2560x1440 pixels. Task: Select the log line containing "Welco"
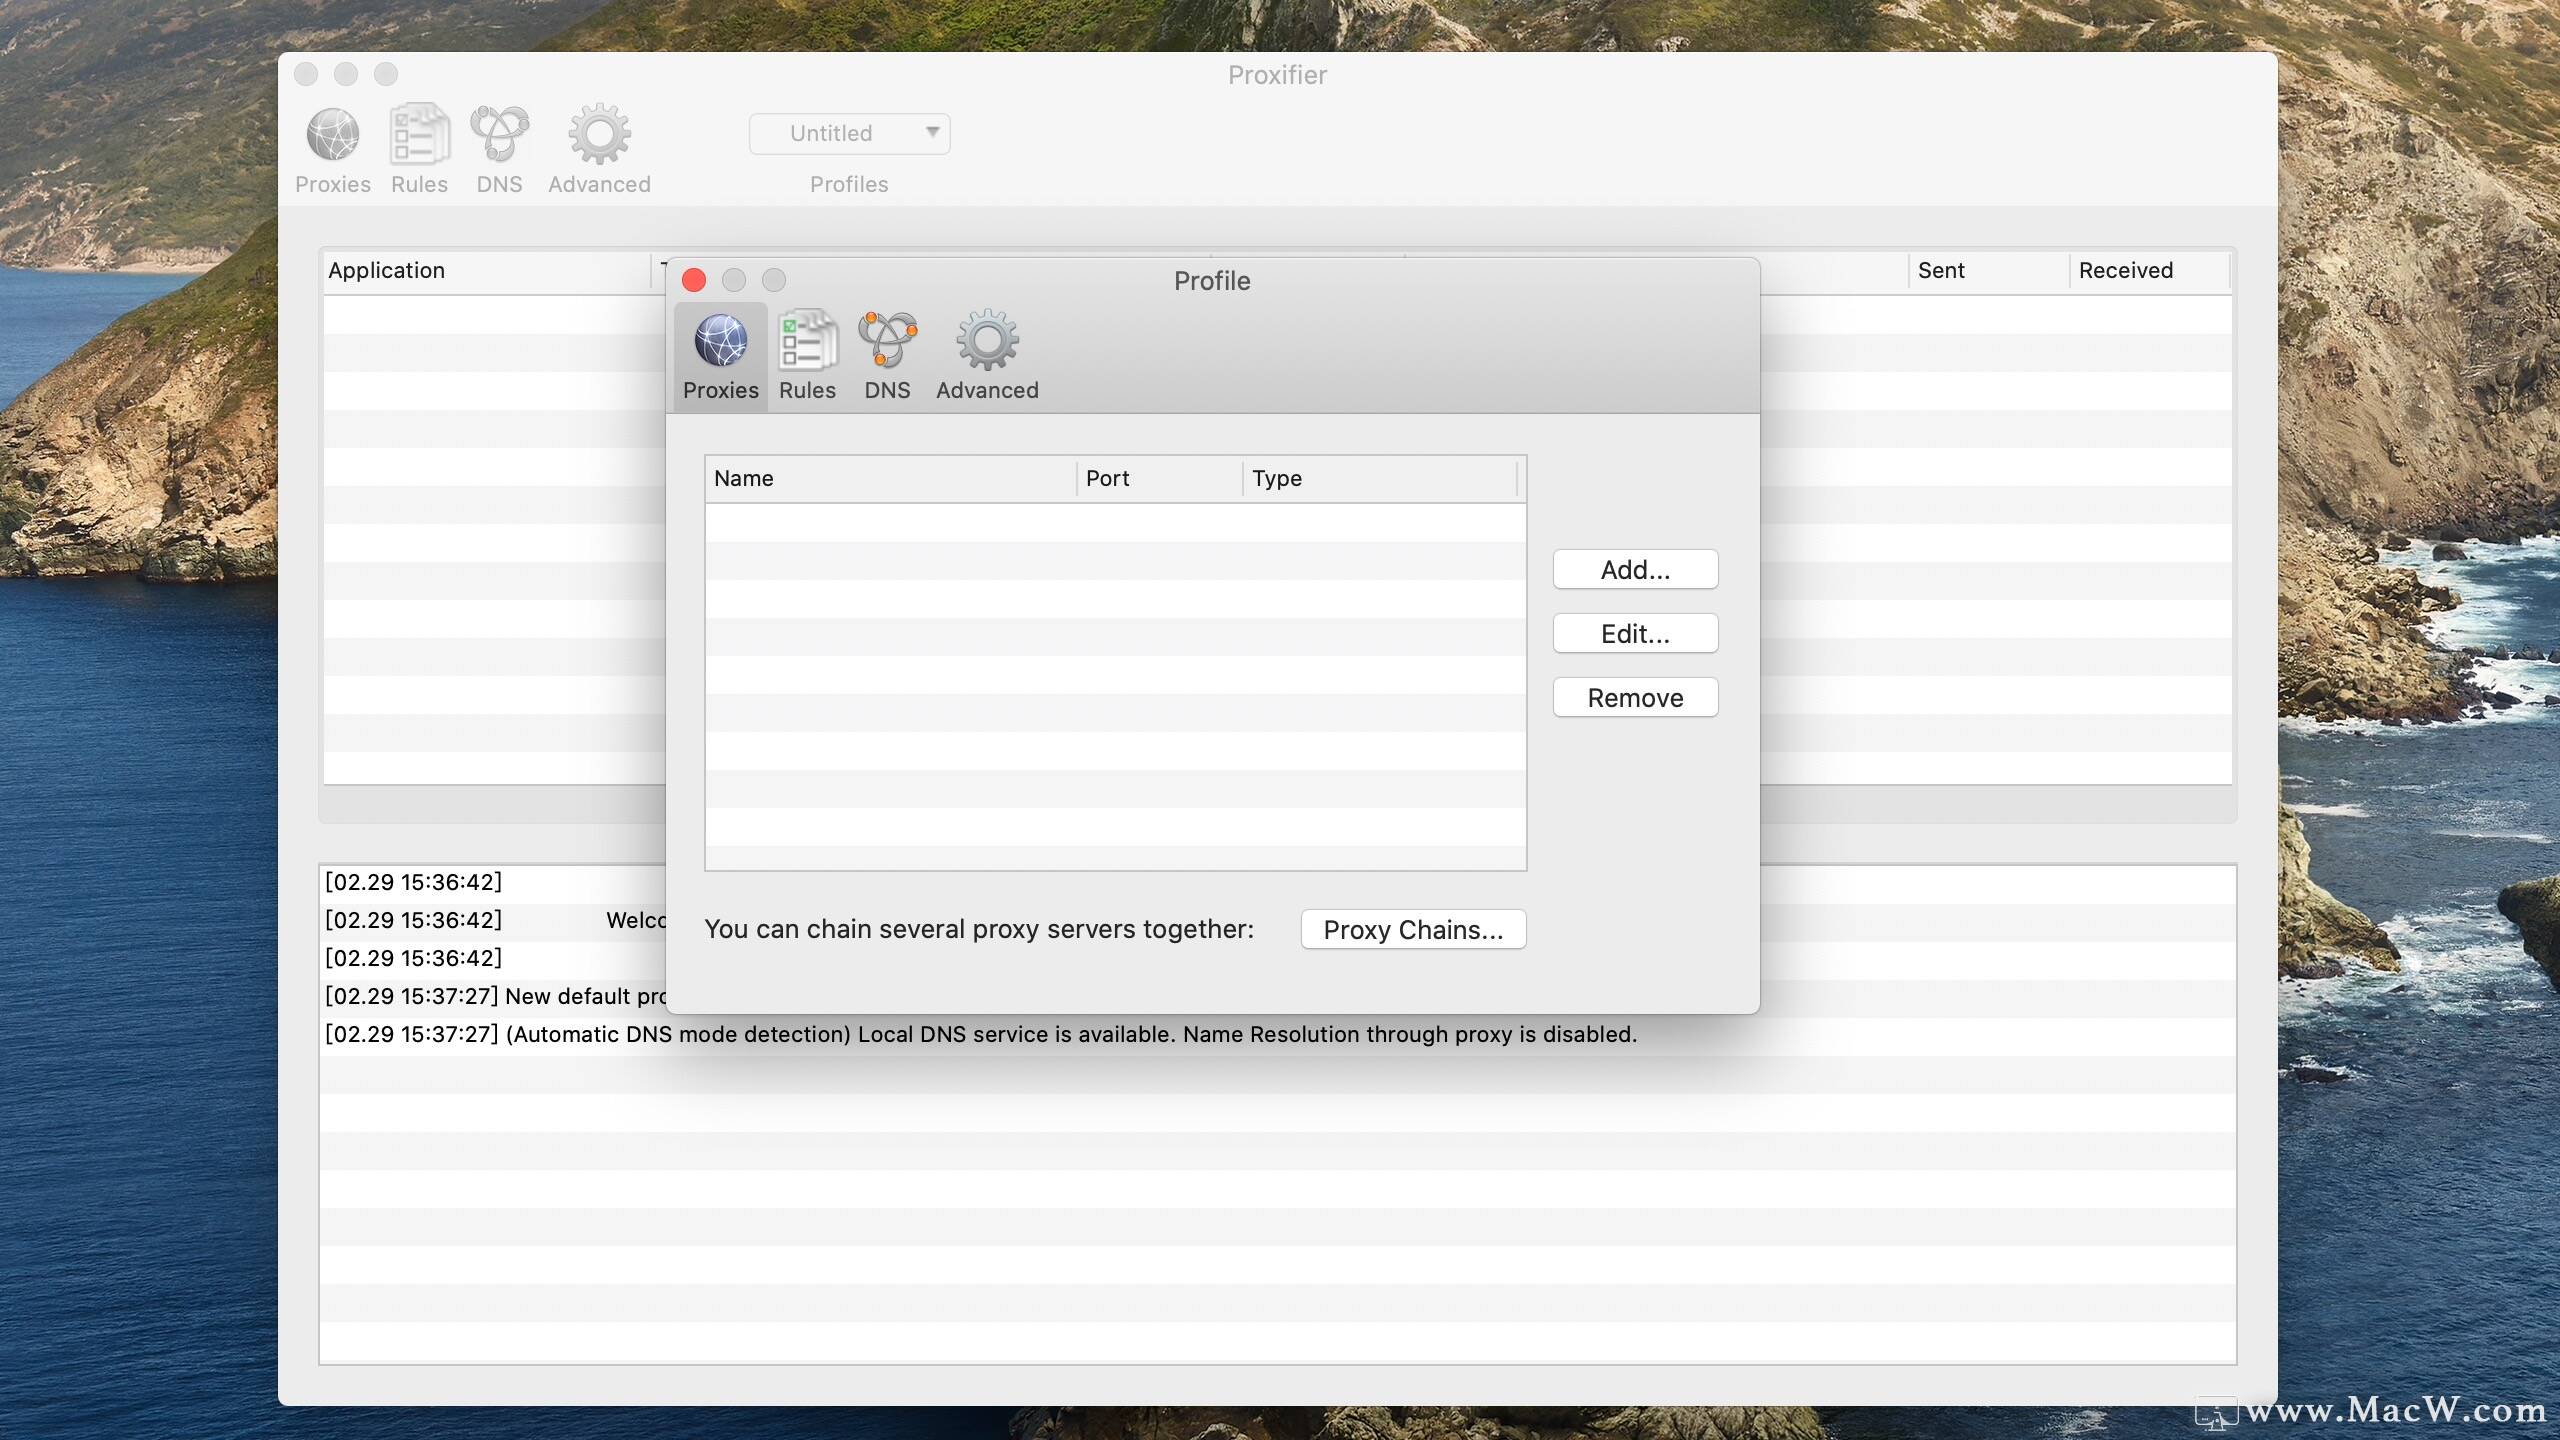495,921
